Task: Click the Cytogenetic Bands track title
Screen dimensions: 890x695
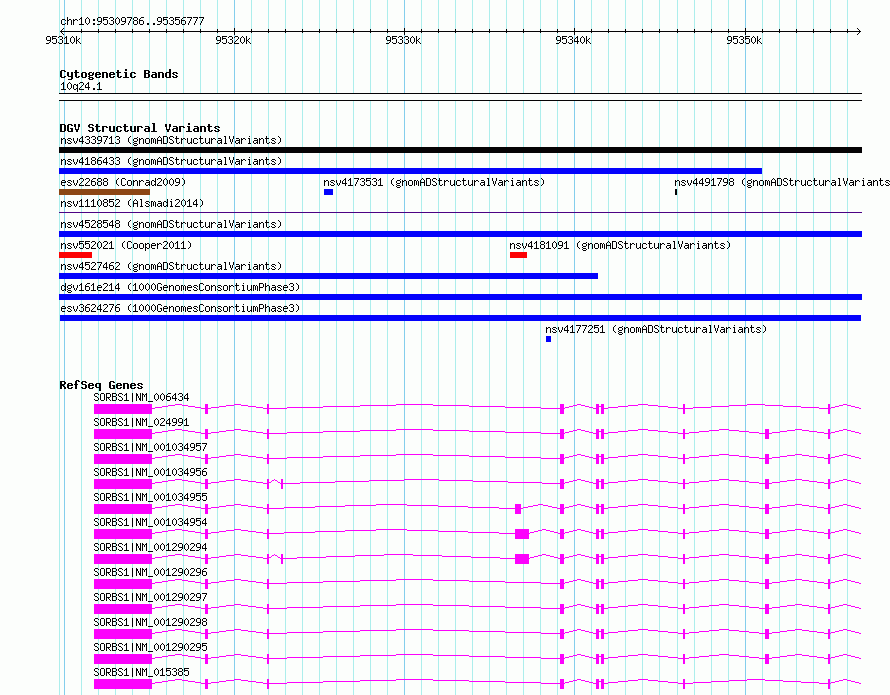Action: 119,74
